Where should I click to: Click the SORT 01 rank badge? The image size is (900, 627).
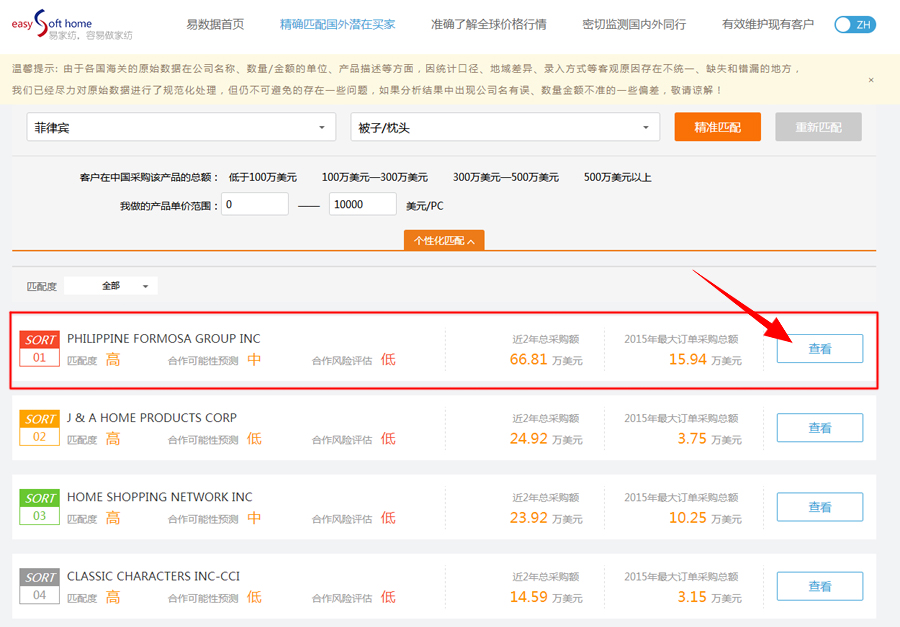tap(40, 349)
